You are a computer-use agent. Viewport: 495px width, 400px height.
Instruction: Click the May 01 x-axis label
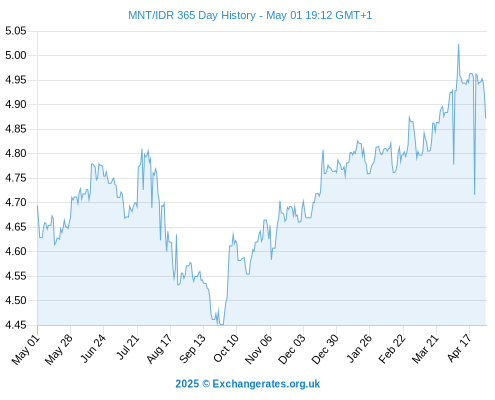tap(26, 350)
